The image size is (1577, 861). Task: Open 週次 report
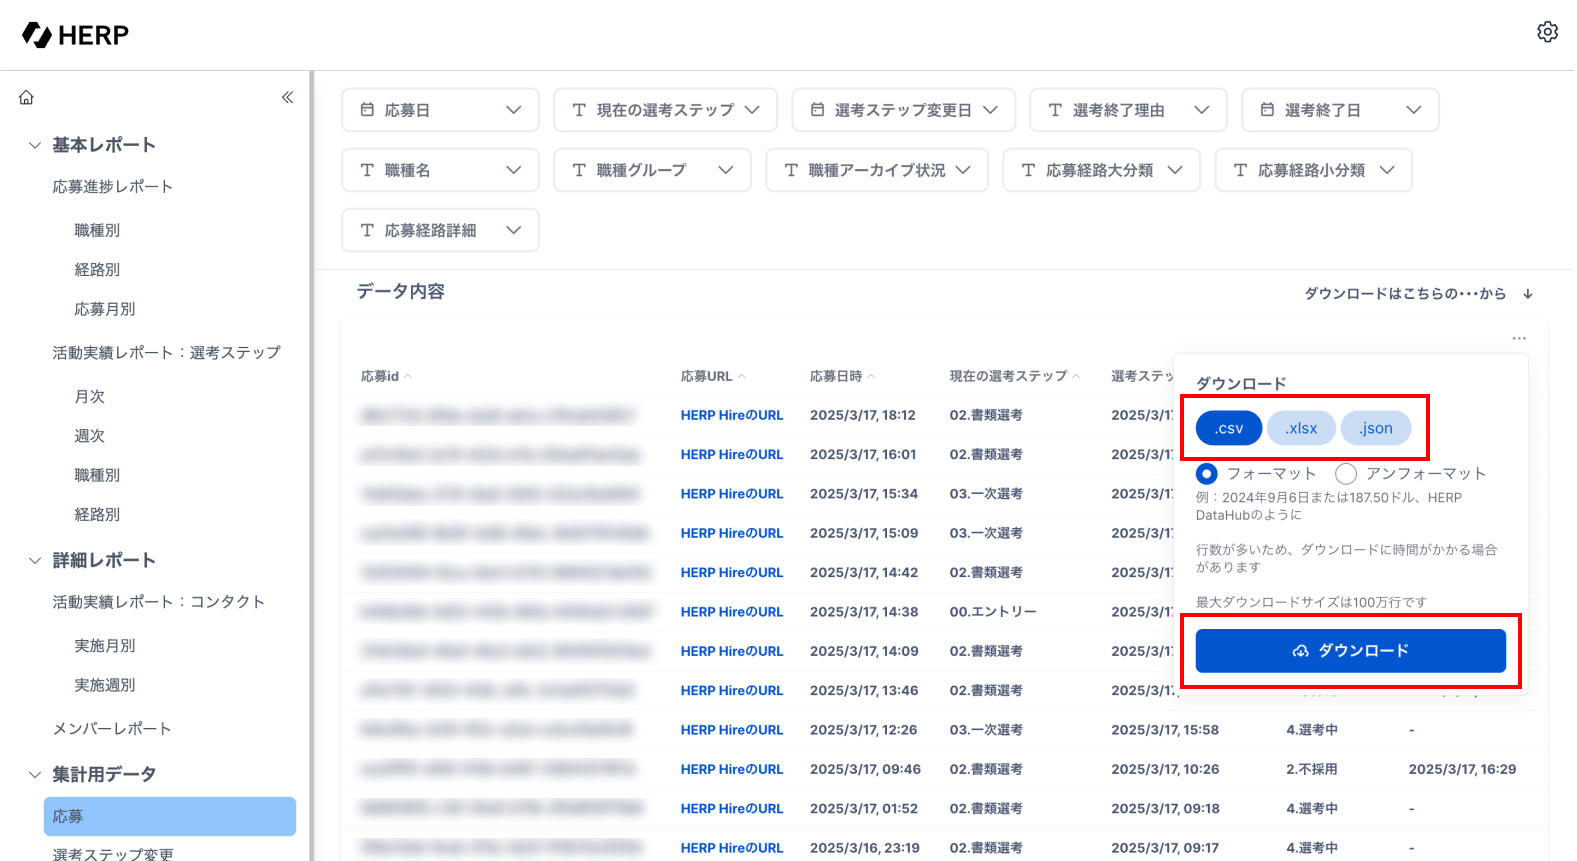[x=90, y=436]
